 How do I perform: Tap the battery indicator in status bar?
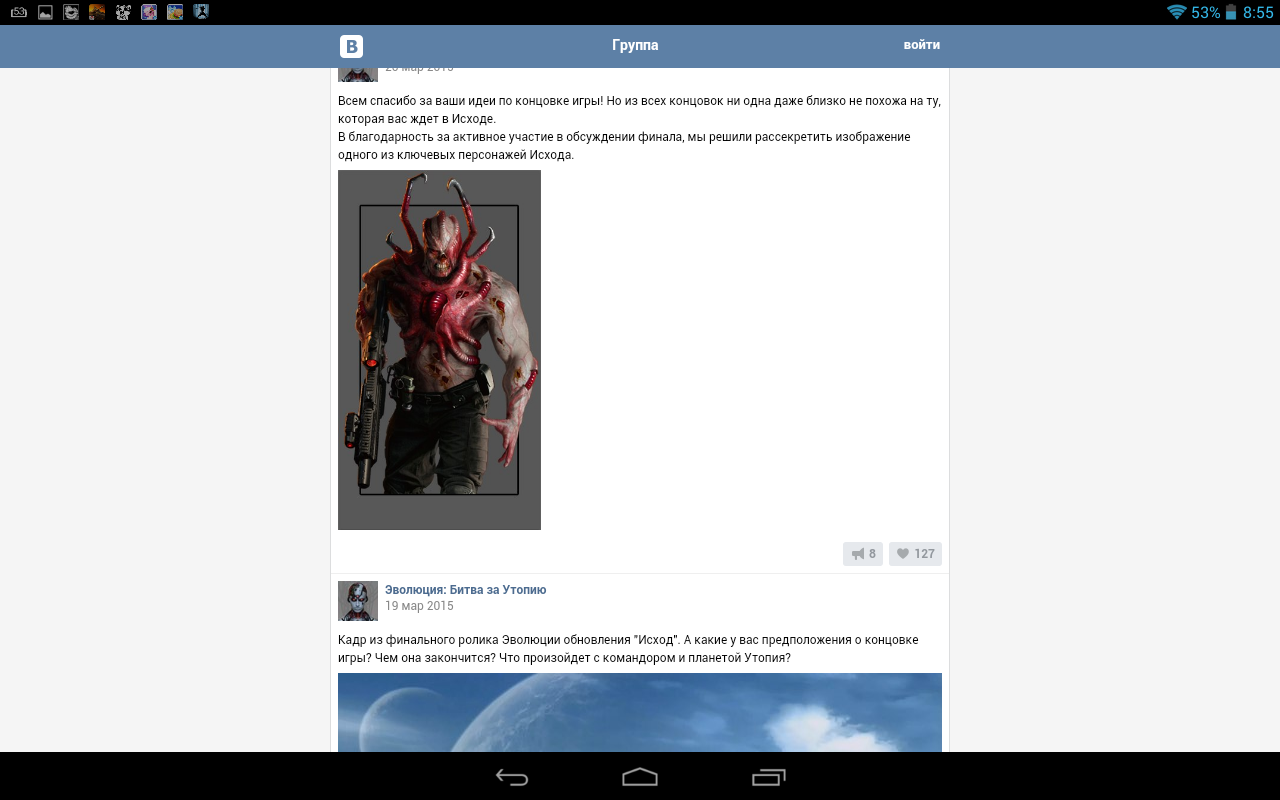pyautogui.click(x=1231, y=12)
